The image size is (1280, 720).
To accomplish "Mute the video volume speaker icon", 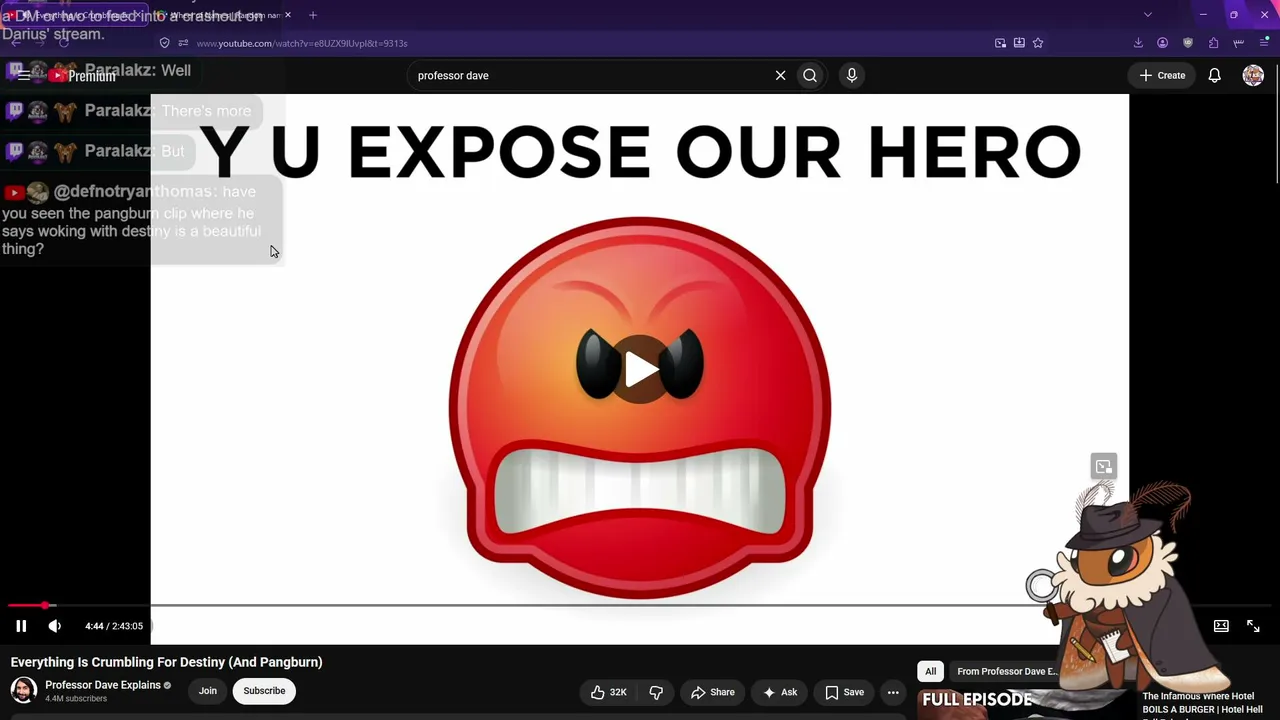I will pyautogui.click(x=55, y=626).
